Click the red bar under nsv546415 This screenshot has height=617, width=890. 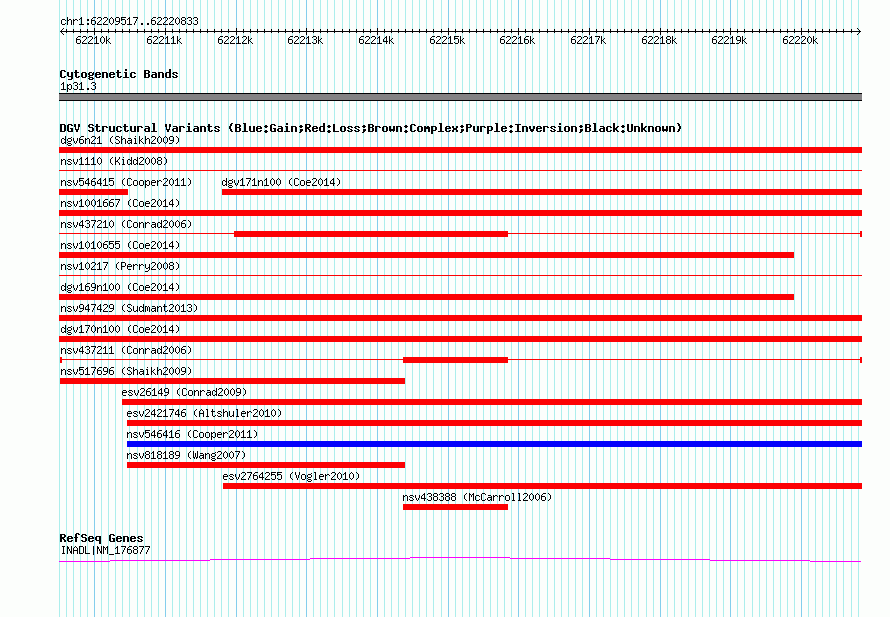[x=94, y=192]
